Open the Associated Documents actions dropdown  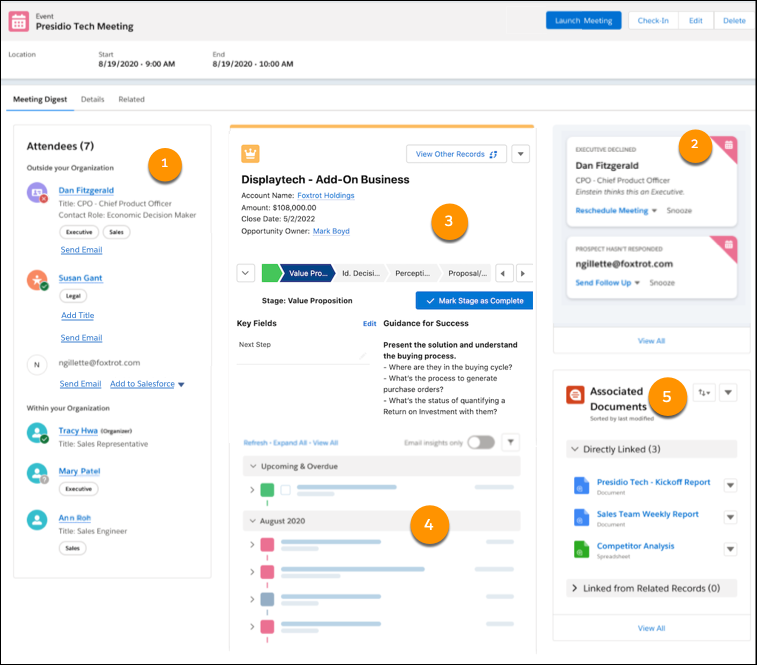tap(728, 393)
